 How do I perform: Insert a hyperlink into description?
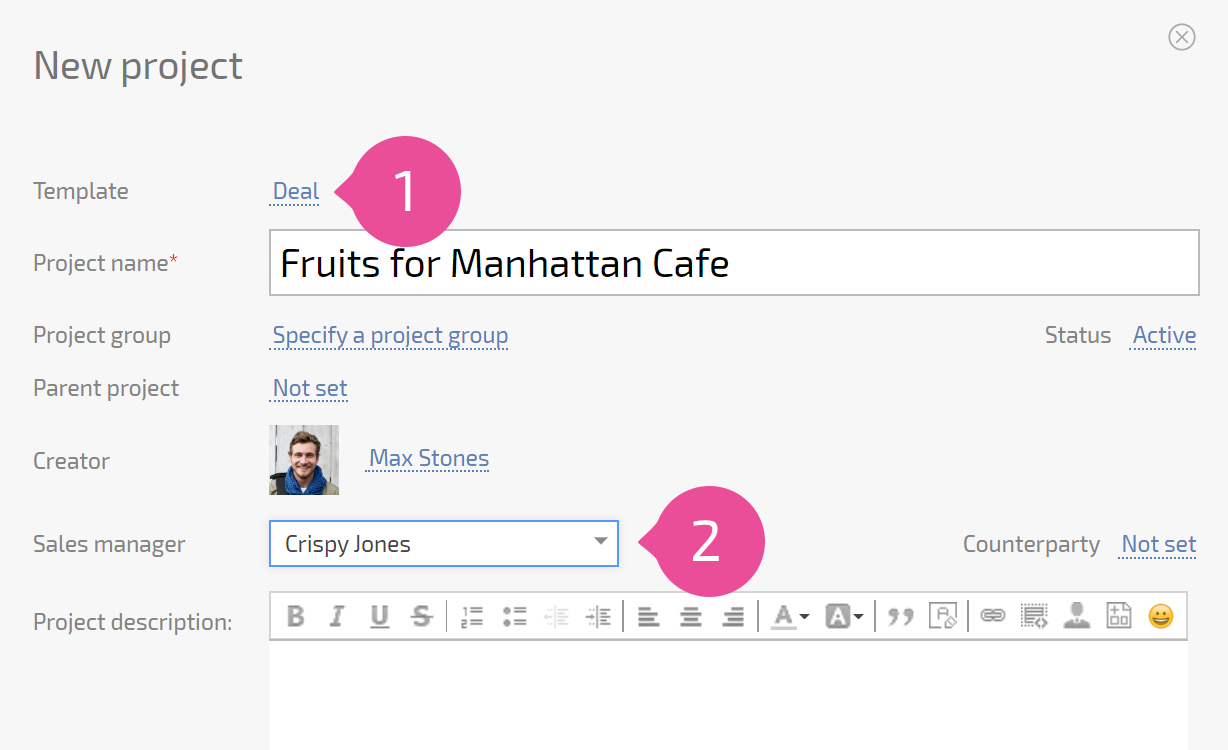click(x=992, y=616)
